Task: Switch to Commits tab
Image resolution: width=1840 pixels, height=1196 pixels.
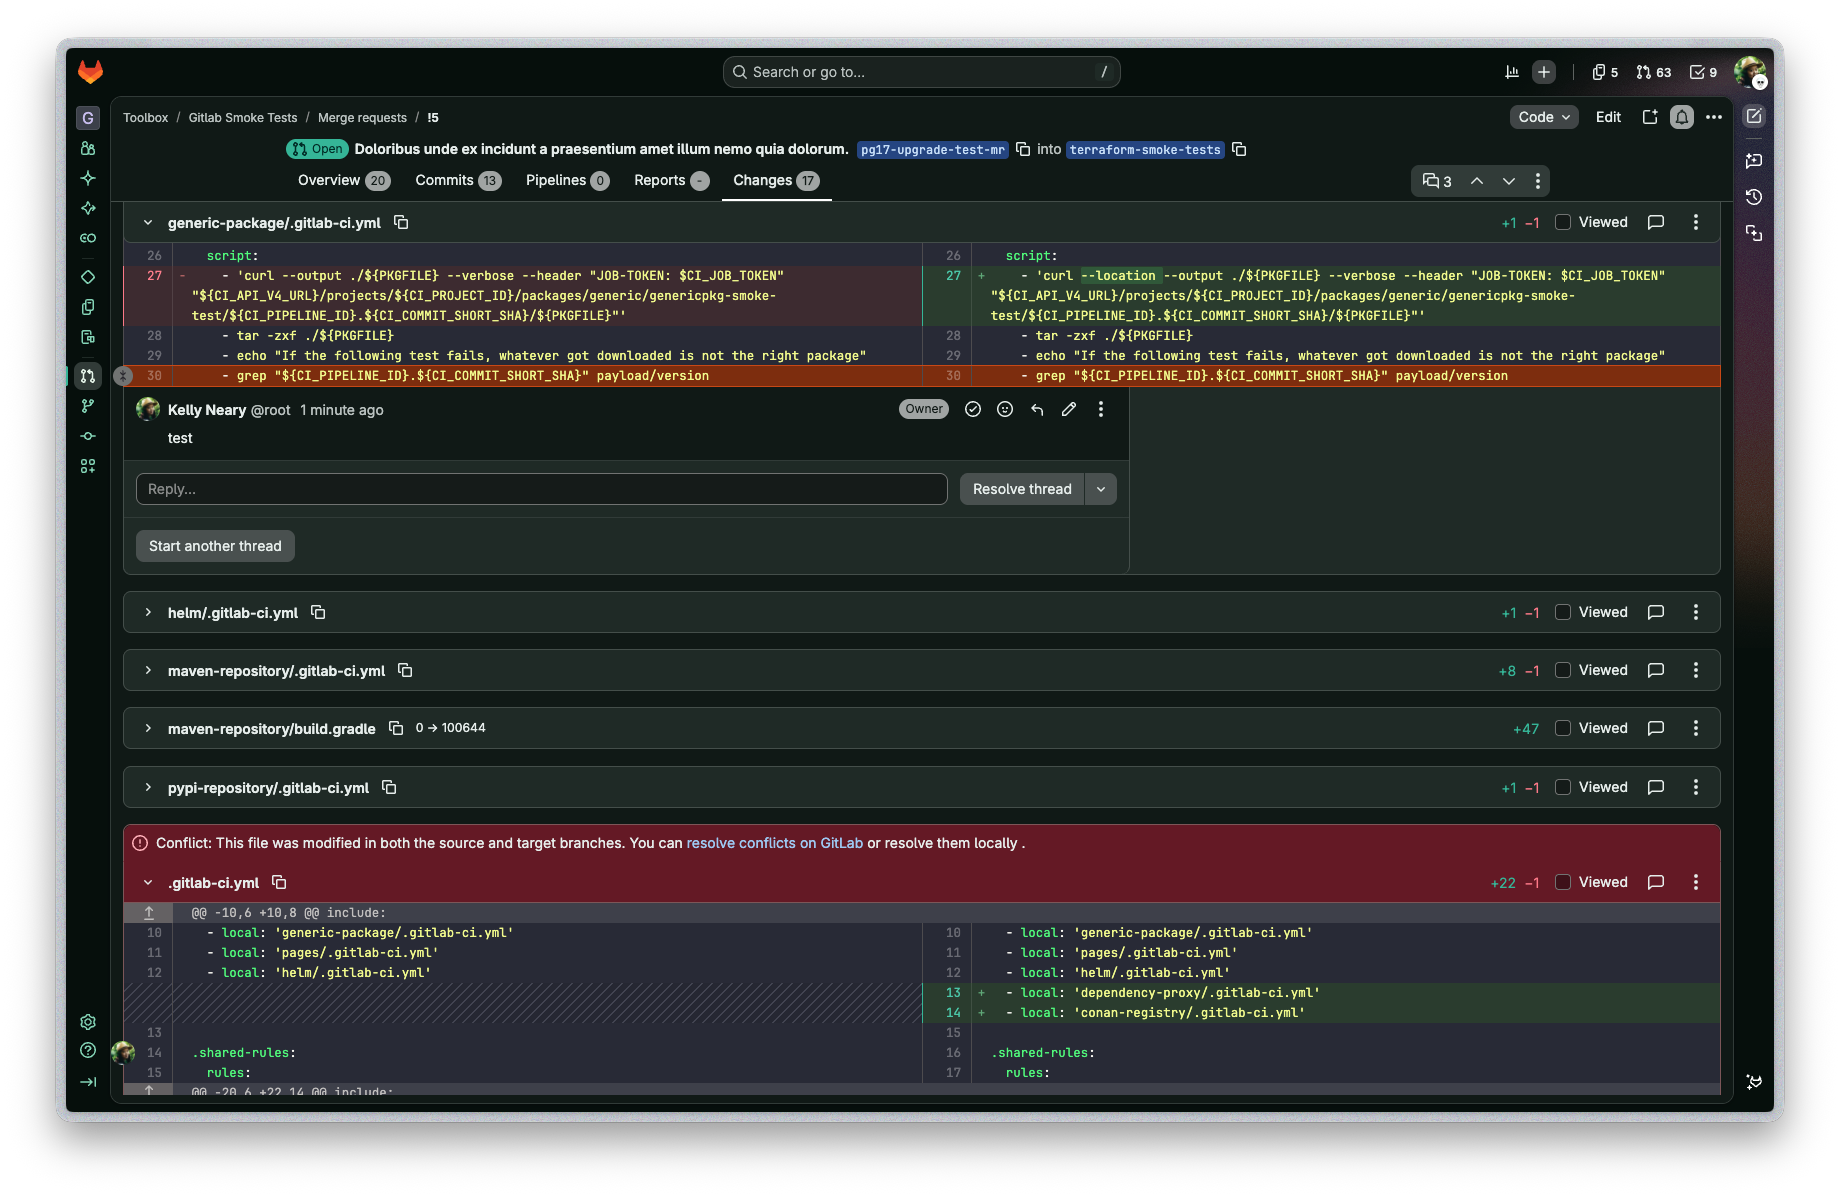Action: point(458,180)
